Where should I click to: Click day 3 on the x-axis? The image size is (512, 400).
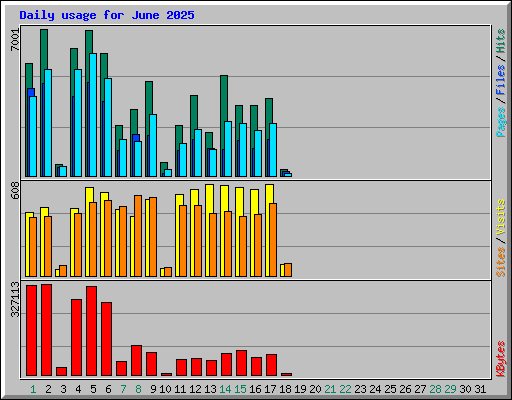63,389
